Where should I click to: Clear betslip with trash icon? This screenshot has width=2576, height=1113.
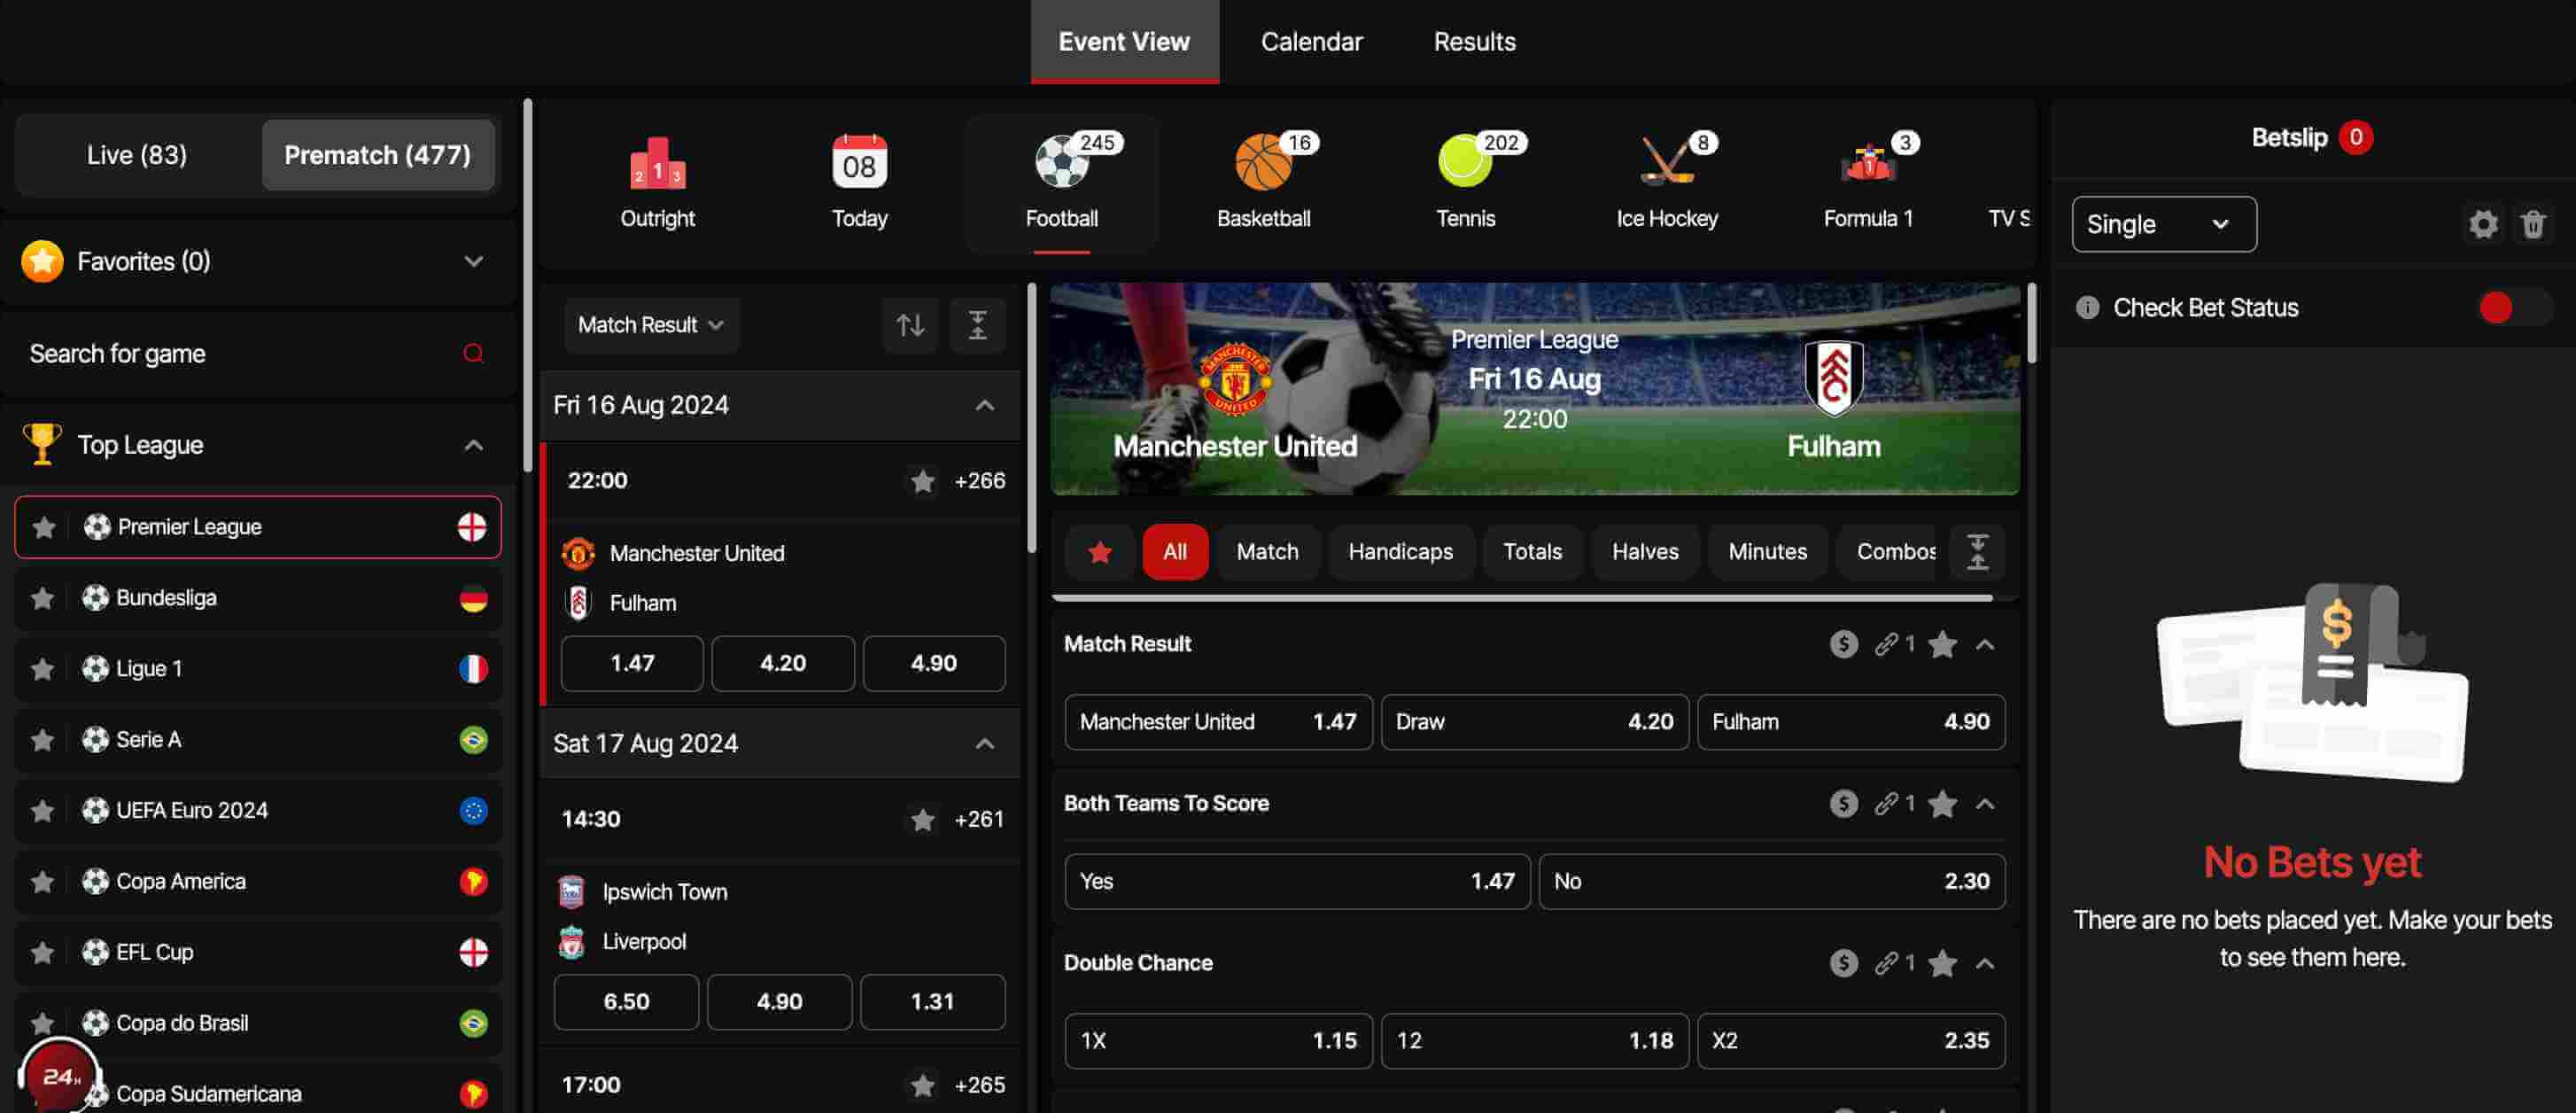(2533, 224)
